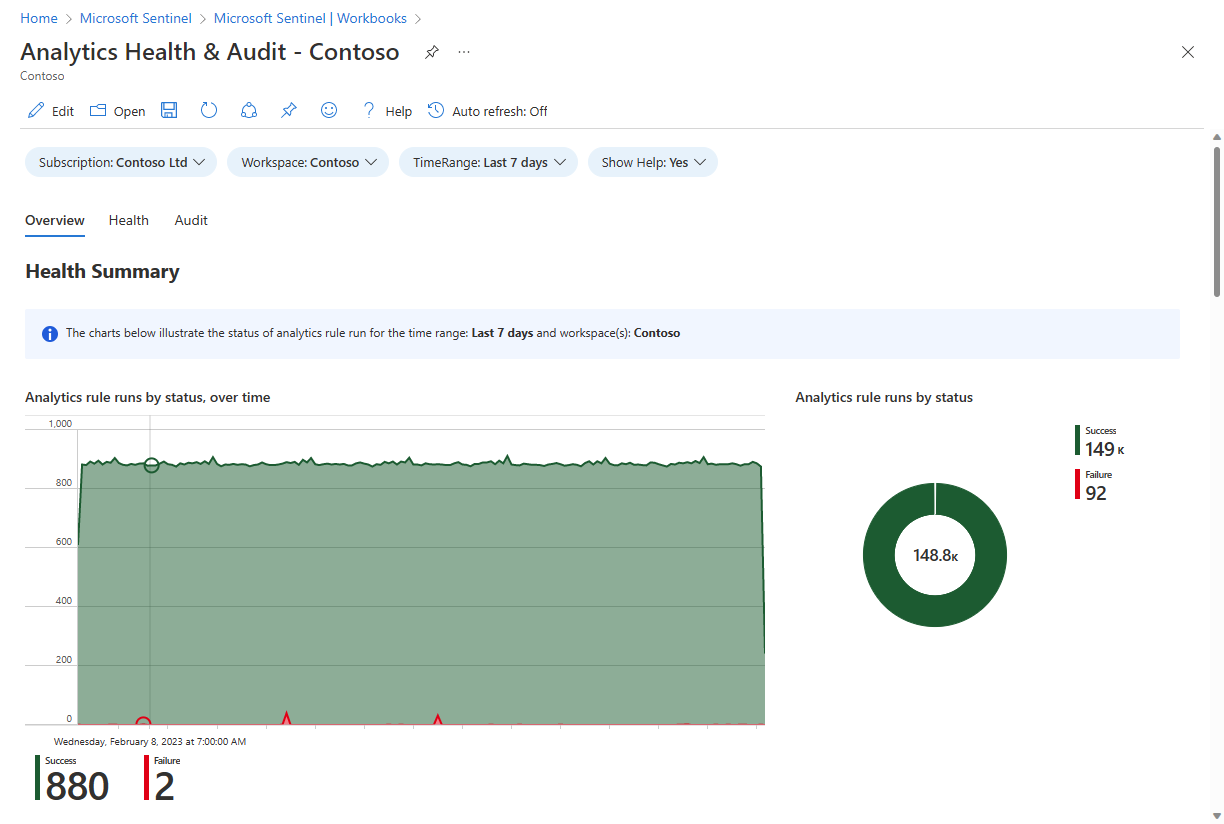Screen dimensions: 1224x824
Task: Click the Auto refresh clock icon
Action: click(x=435, y=110)
